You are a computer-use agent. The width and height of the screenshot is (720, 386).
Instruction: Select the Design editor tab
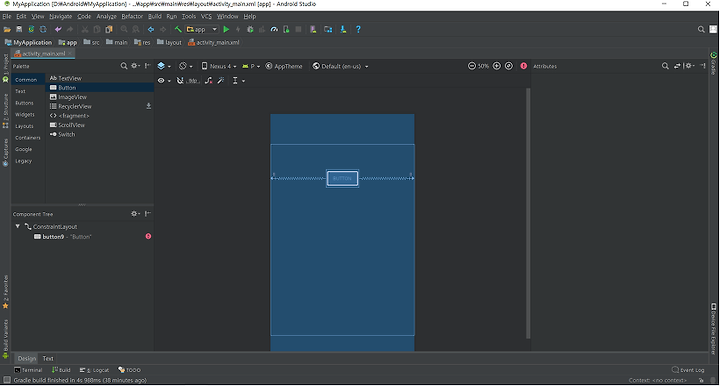tap(27, 358)
